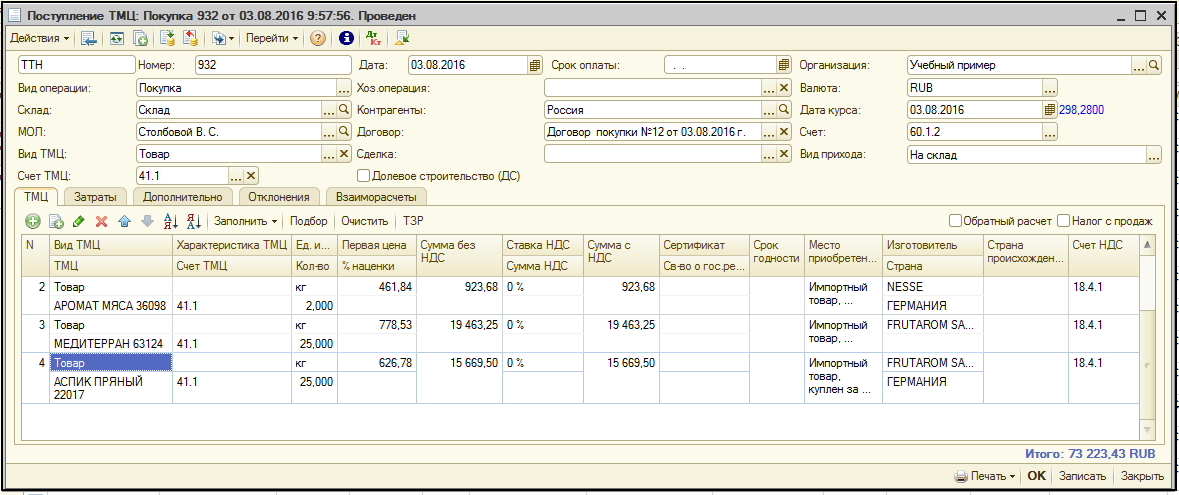
Task: Open the calendar picker for Дата field
Action: click(534, 65)
